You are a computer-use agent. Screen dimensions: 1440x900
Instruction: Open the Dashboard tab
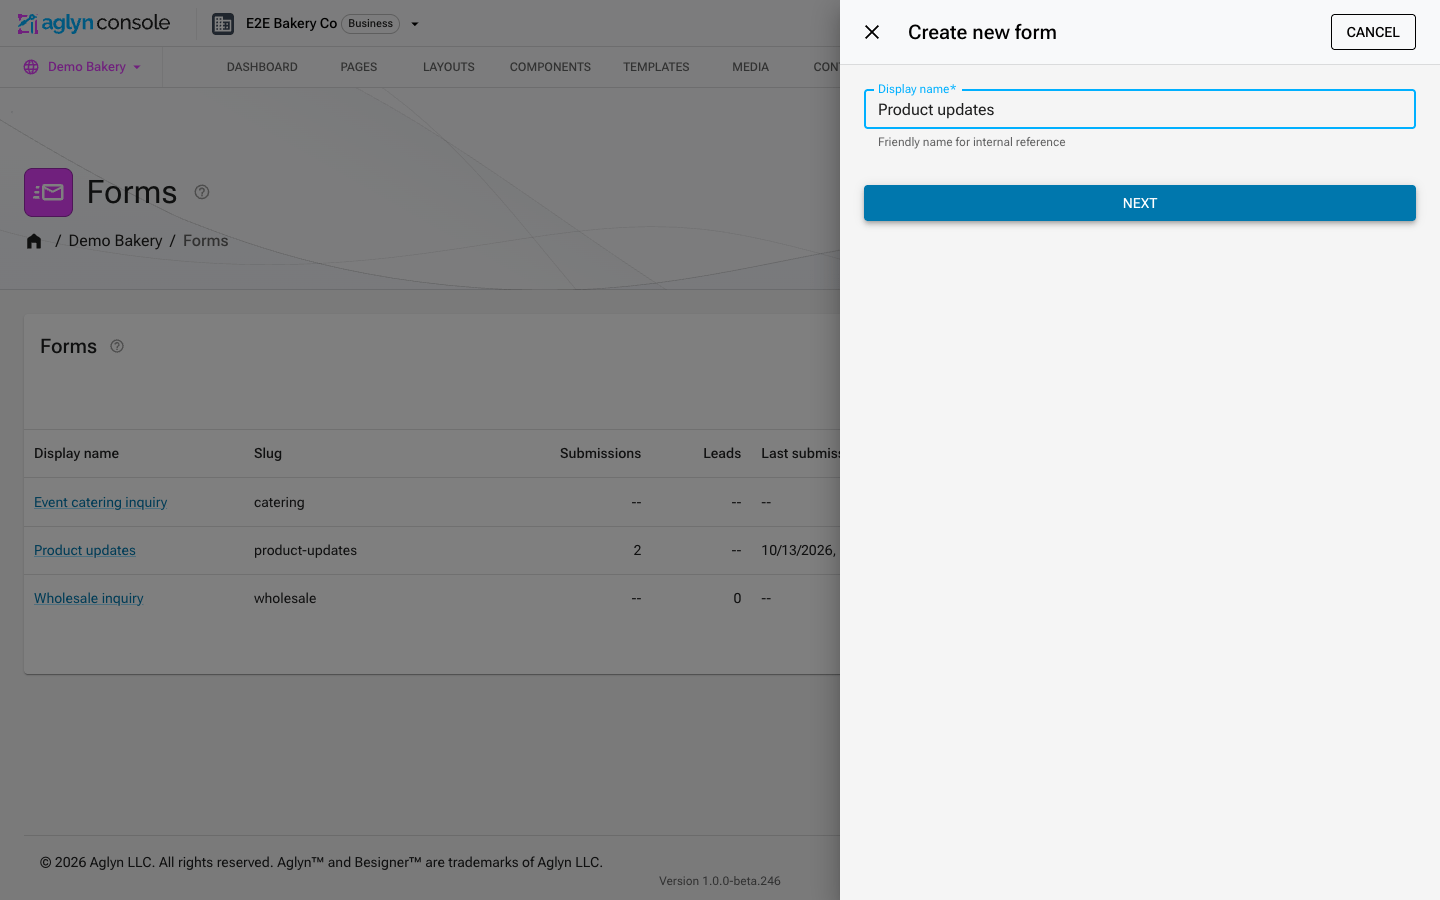pyautogui.click(x=262, y=67)
